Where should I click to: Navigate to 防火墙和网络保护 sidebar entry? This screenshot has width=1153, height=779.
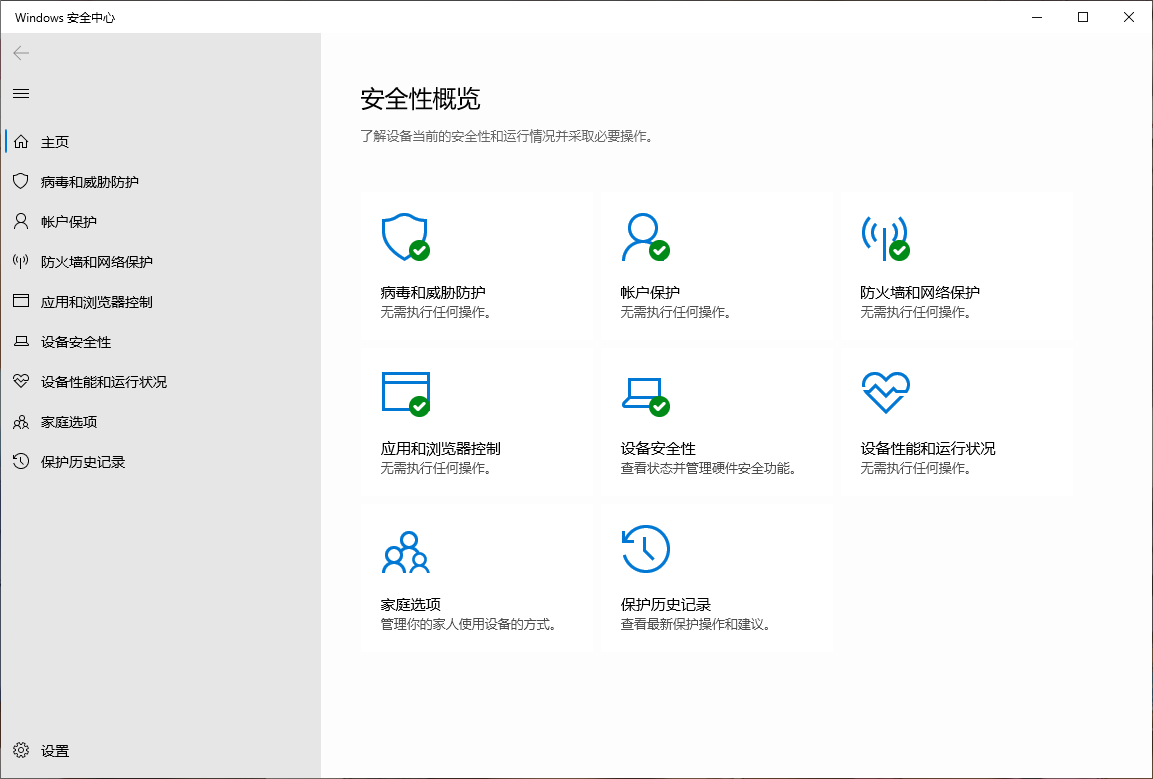coord(97,262)
